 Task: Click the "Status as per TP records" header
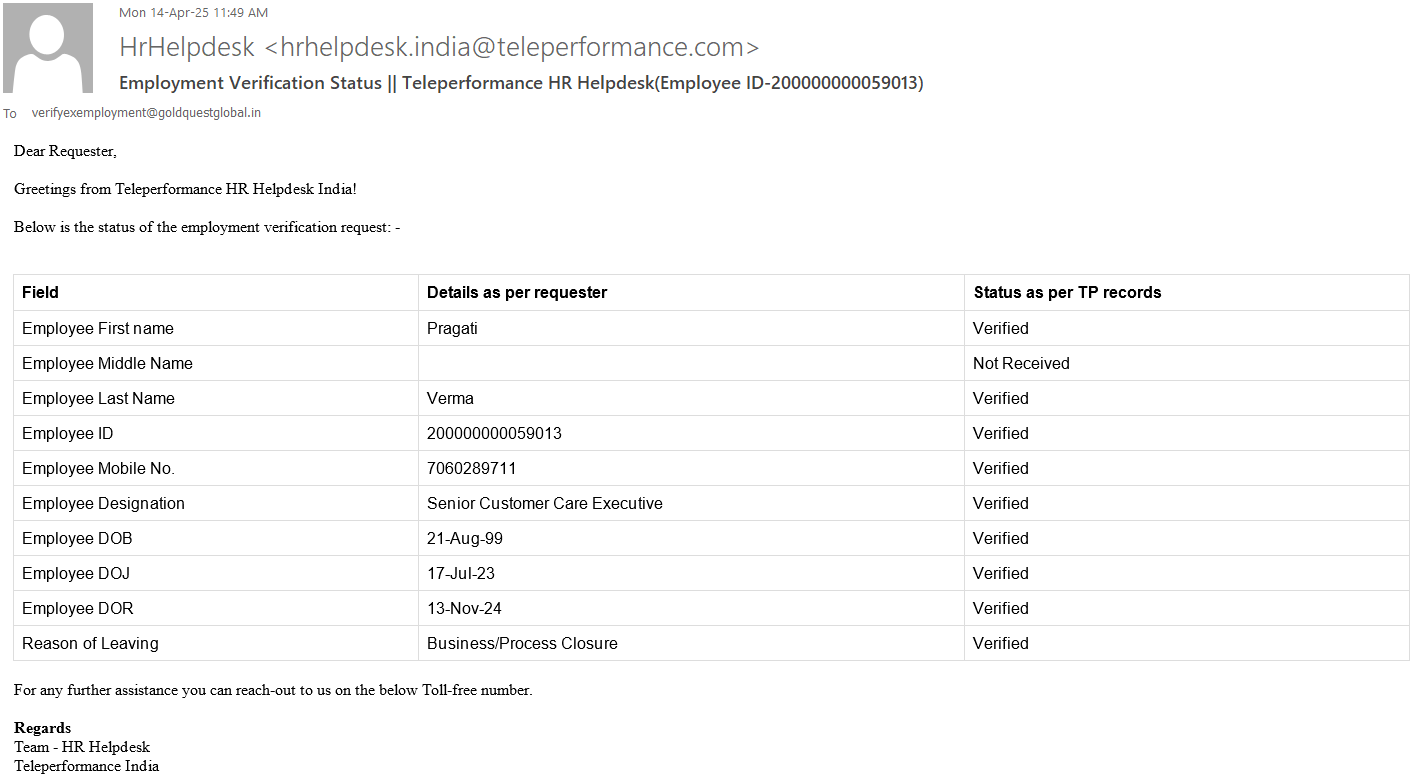point(1067,293)
